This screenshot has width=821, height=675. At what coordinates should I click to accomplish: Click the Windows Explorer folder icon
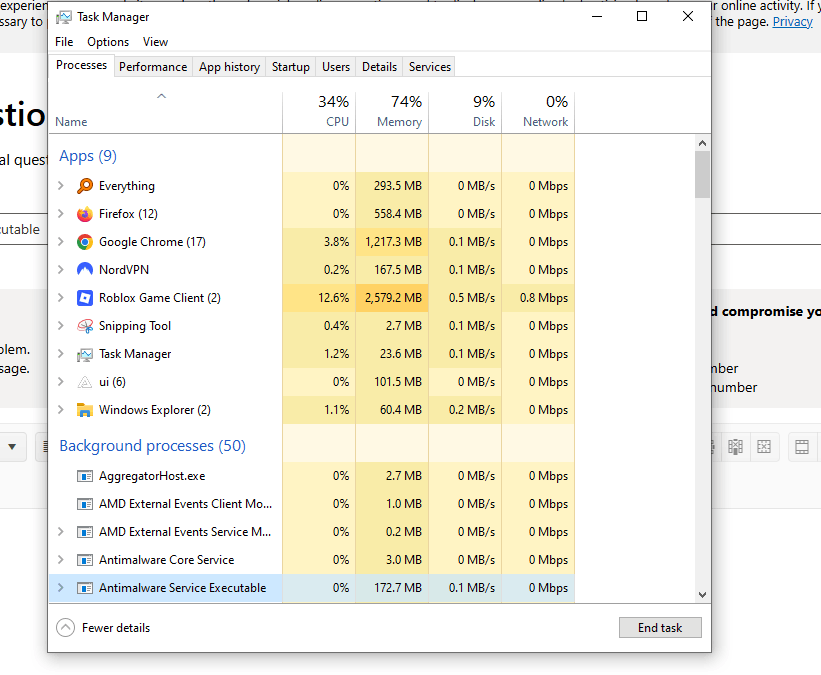85,410
